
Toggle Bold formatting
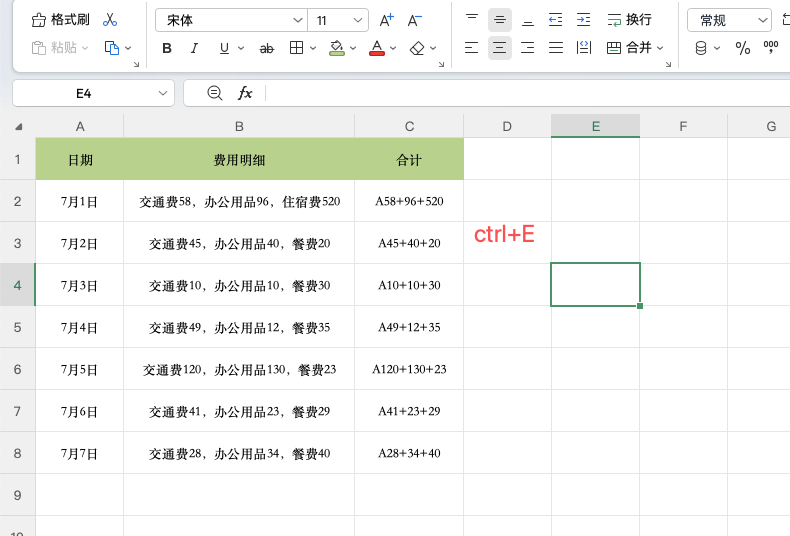coord(167,48)
